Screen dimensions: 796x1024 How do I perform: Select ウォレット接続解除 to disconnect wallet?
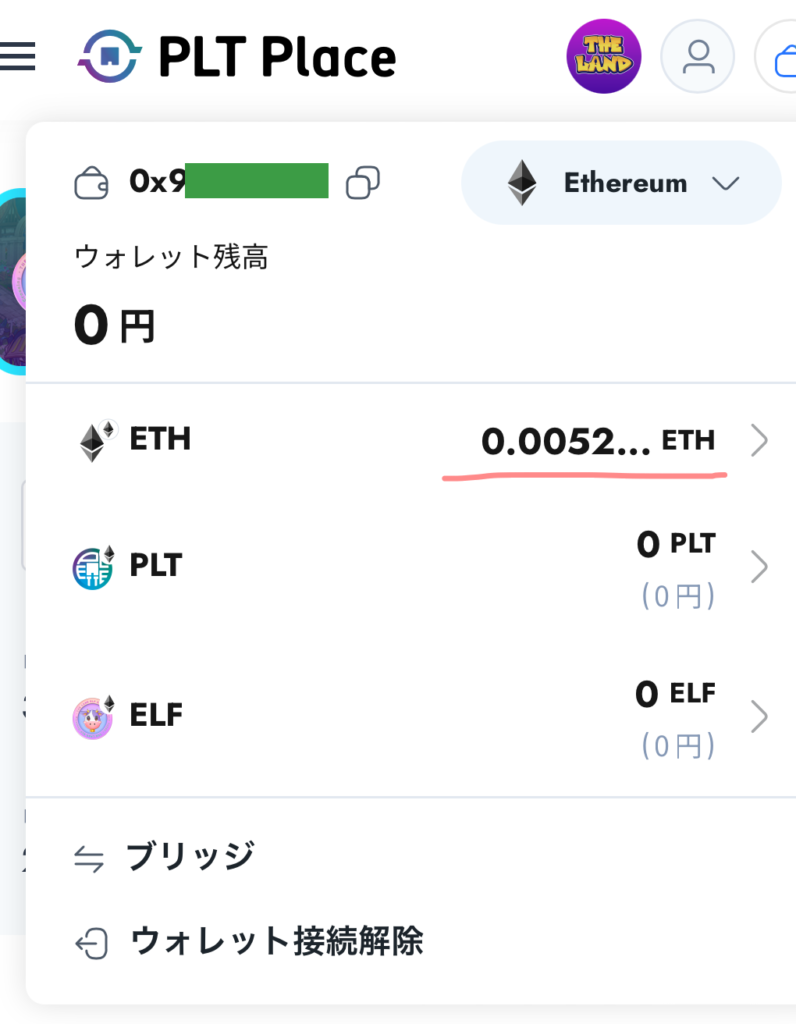(x=277, y=941)
